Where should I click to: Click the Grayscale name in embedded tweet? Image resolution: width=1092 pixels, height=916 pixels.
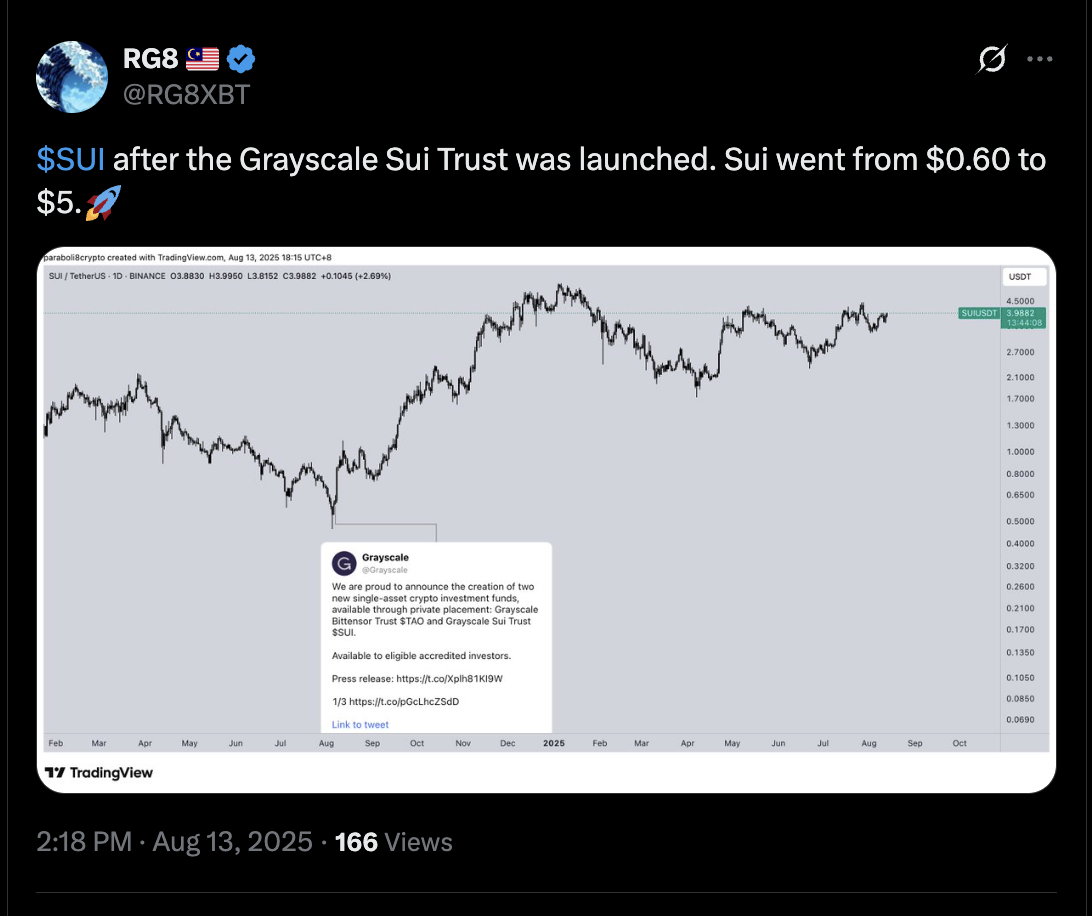point(385,557)
